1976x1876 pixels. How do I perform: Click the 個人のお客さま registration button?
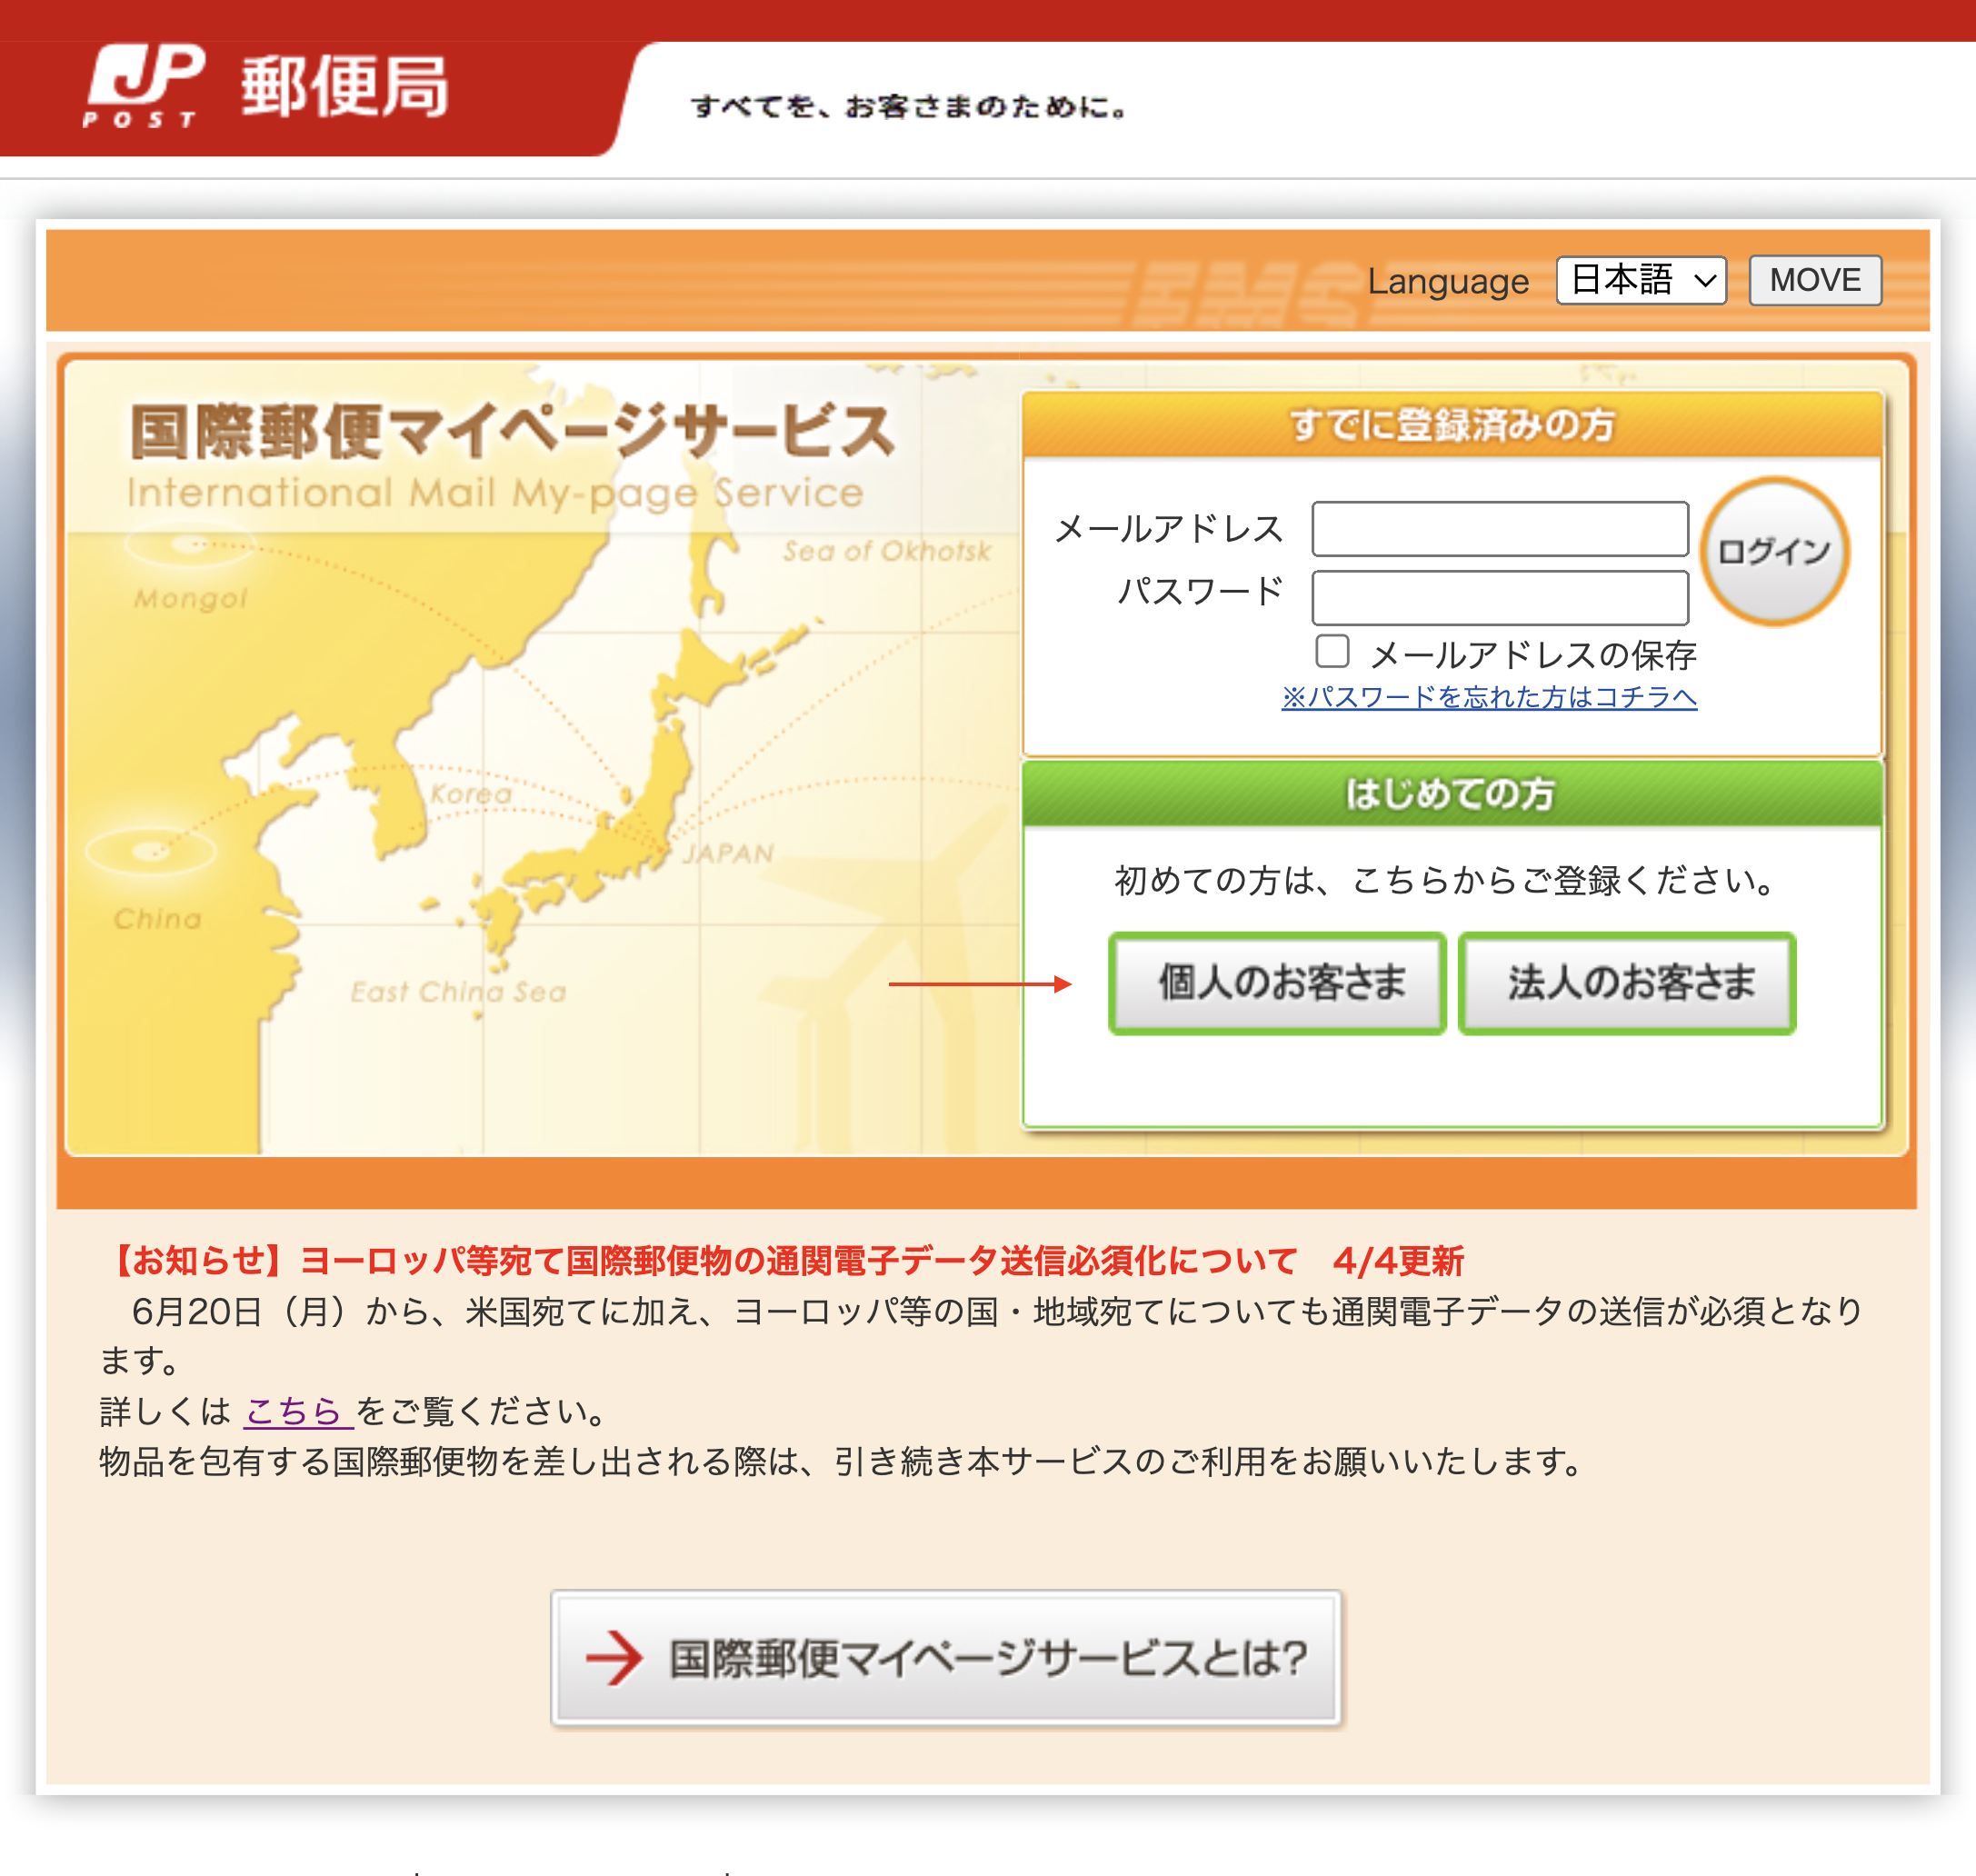pos(1277,983)
